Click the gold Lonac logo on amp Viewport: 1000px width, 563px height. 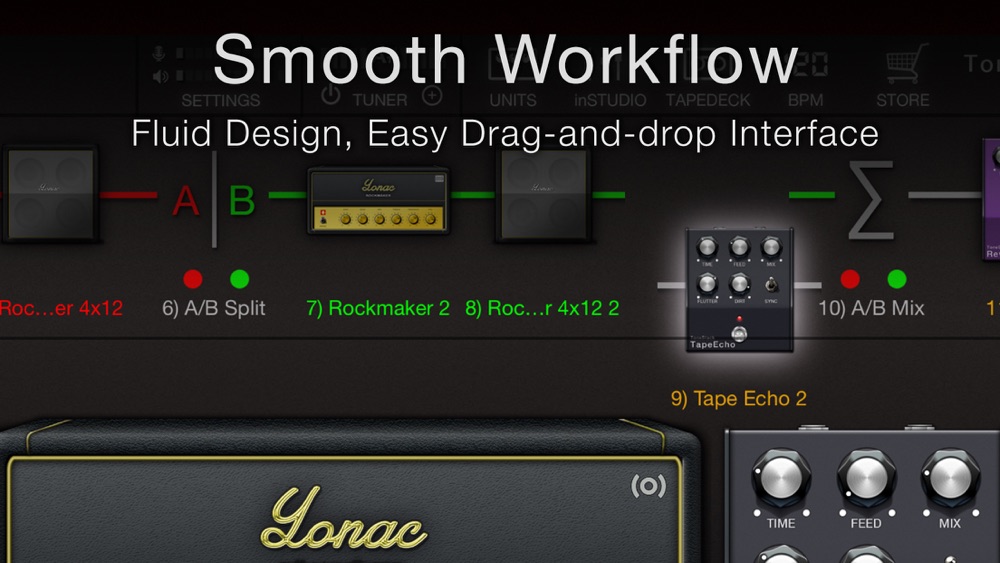[344, 518]
